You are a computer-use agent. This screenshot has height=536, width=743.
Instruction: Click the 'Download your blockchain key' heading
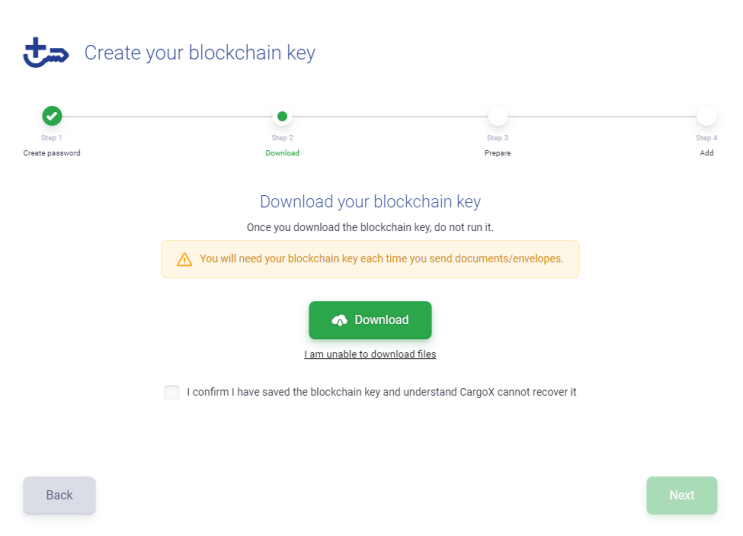pos(370,202)
